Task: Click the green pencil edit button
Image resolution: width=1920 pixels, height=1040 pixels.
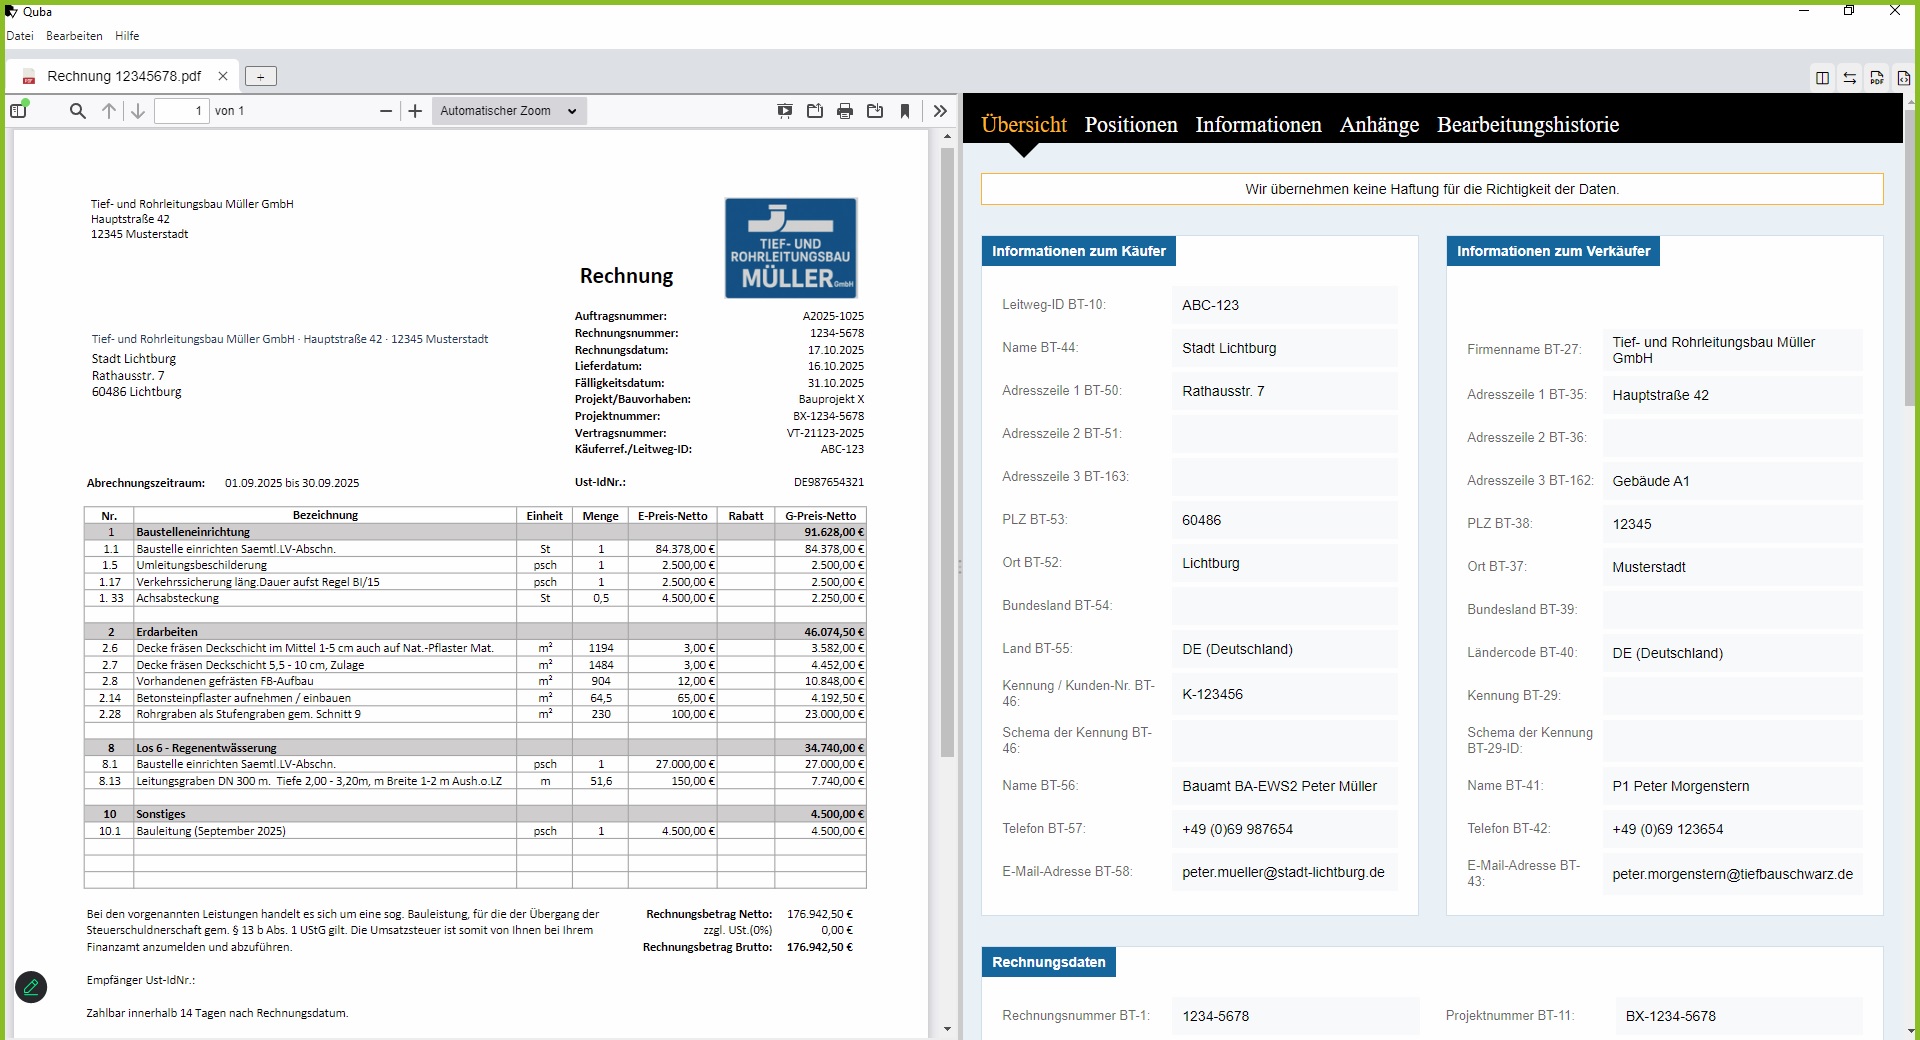Action: pos(31,987)
